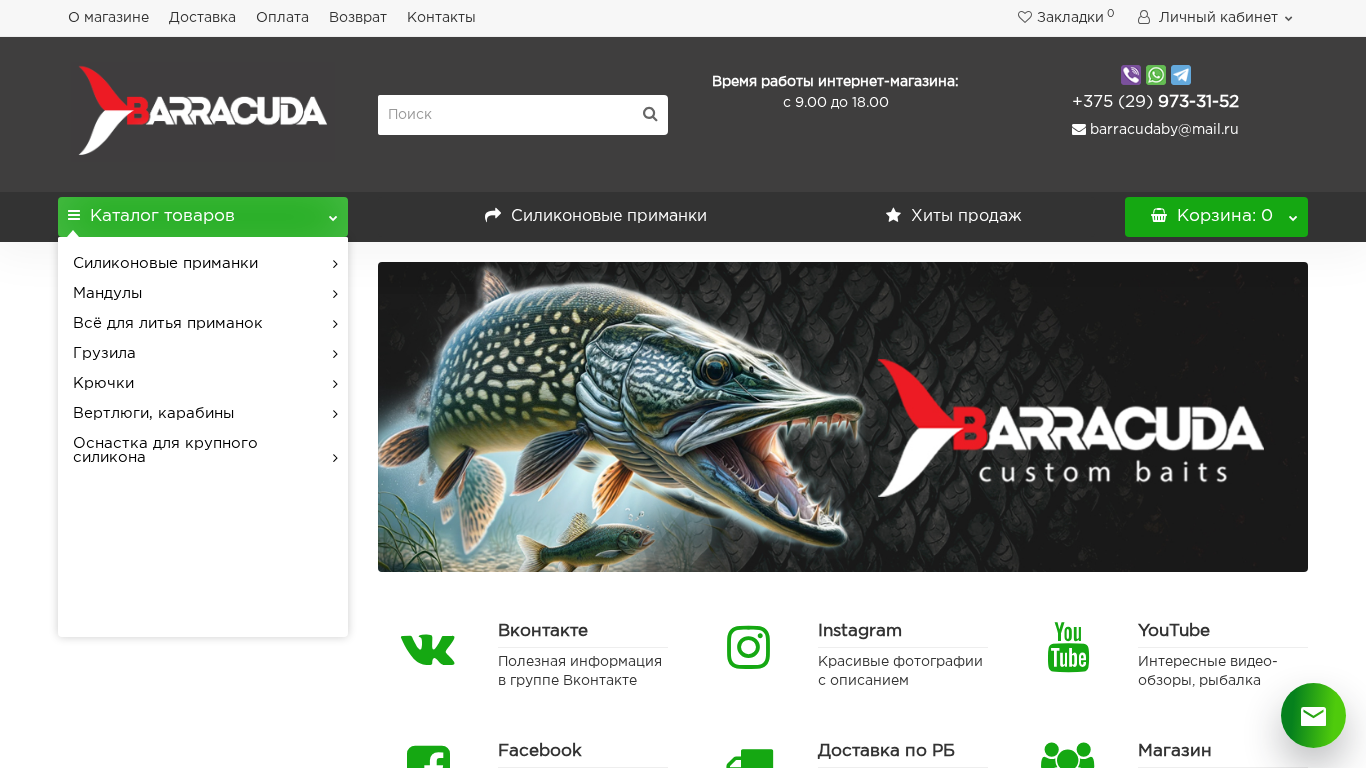The height and width of the screenshot is (768, 1366).
Task: Click phone number +375 (29) 973-31-52
Action: pyautogui.click(x=1155, y=101)
